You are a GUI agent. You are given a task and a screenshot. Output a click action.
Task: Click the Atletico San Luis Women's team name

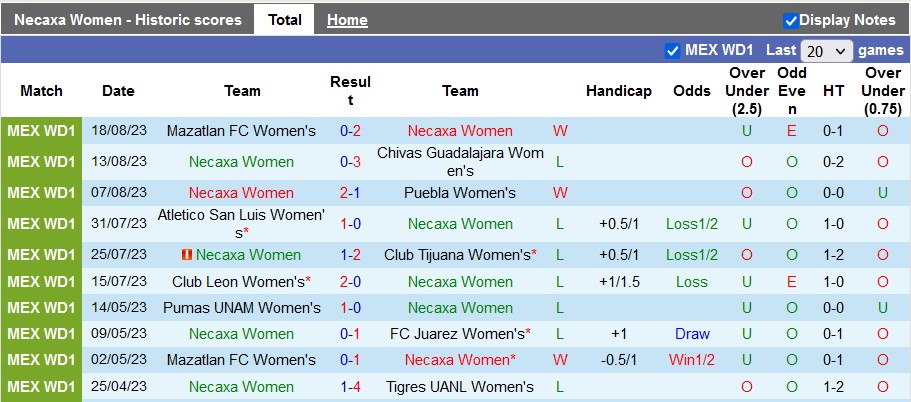point(242,224)
